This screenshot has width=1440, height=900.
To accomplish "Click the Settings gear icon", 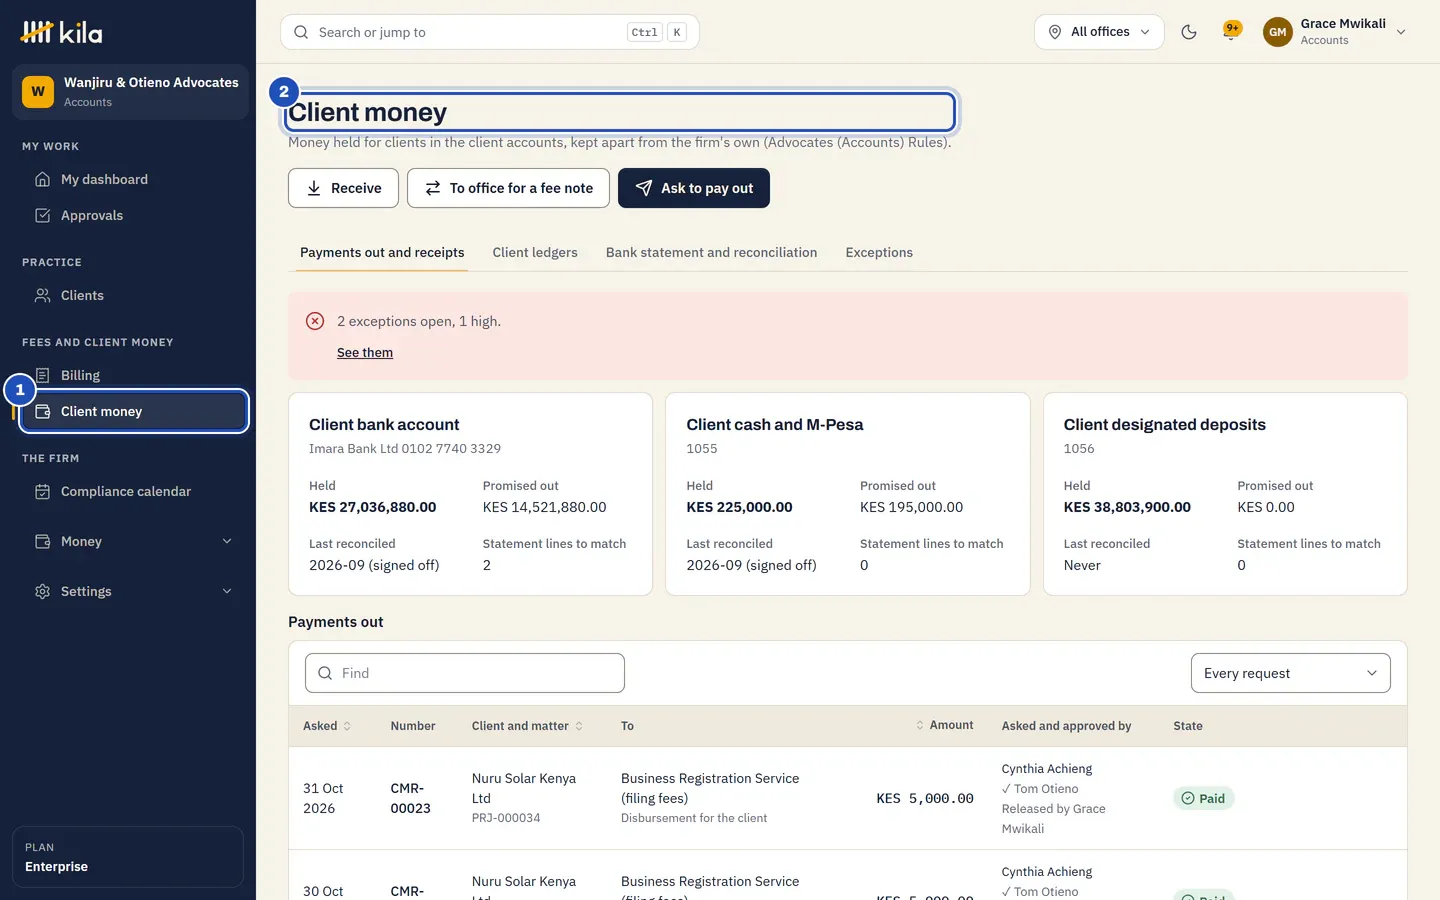I will click(x=42, y=591).
